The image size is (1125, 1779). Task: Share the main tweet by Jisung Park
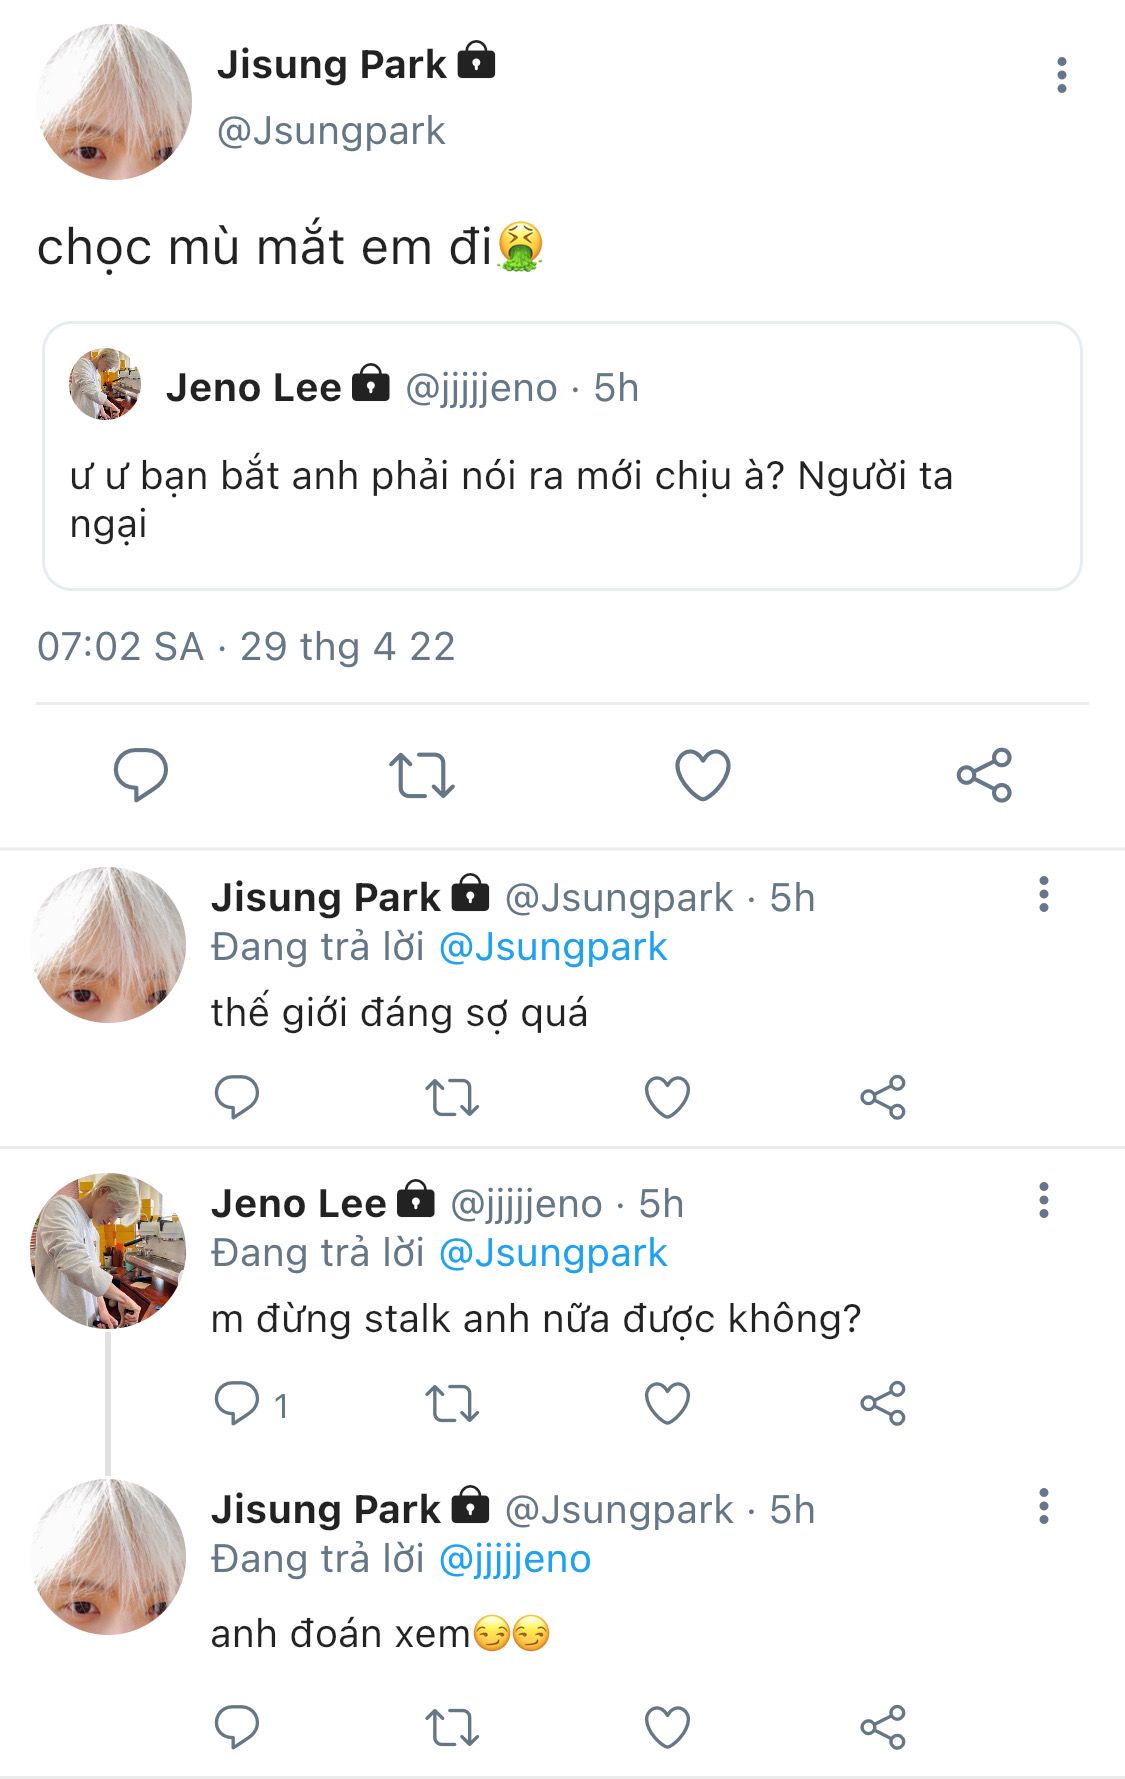point(984,775)
